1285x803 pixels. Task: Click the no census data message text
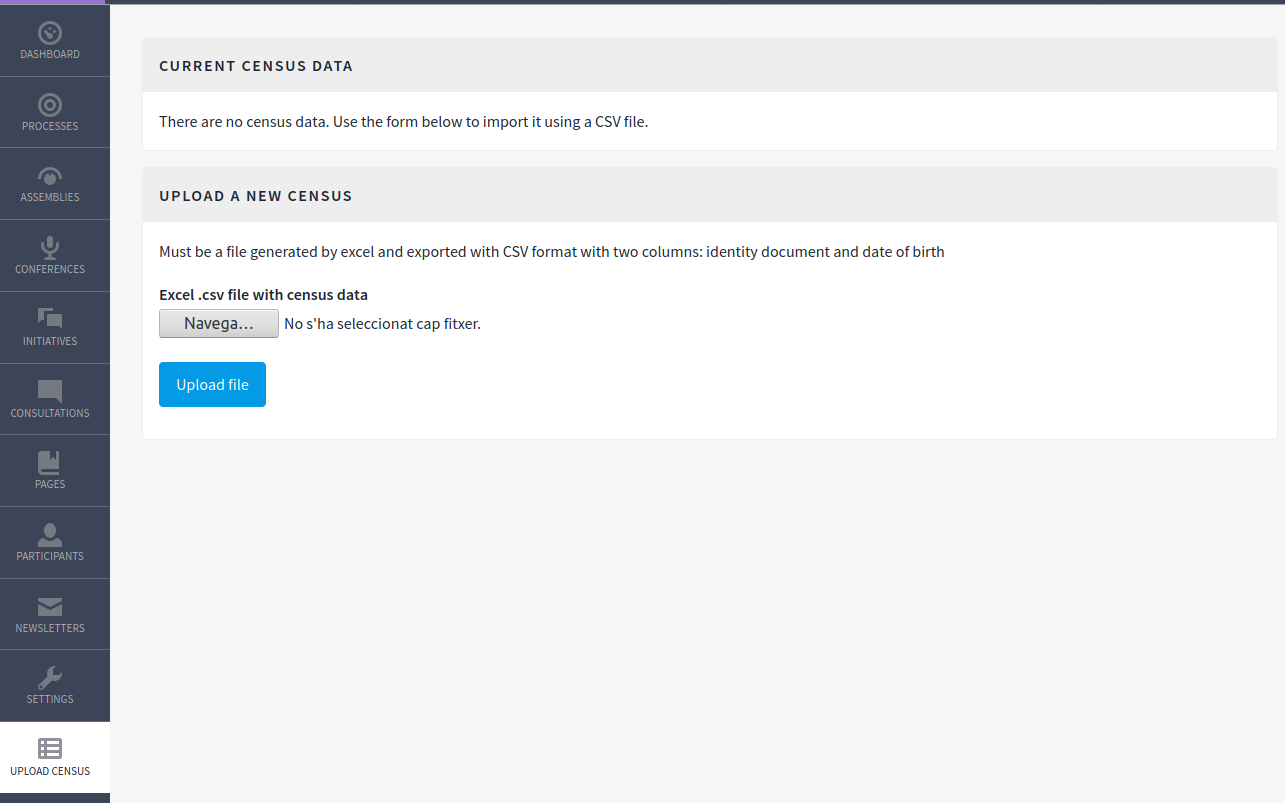[x=402, y=121]
